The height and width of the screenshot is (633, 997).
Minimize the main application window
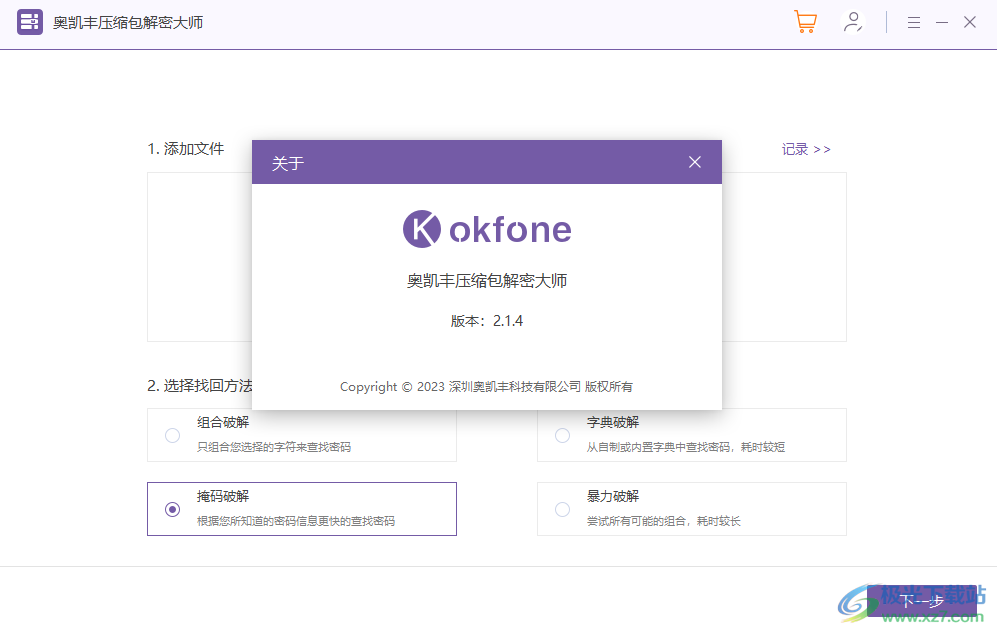click(942, 23)
